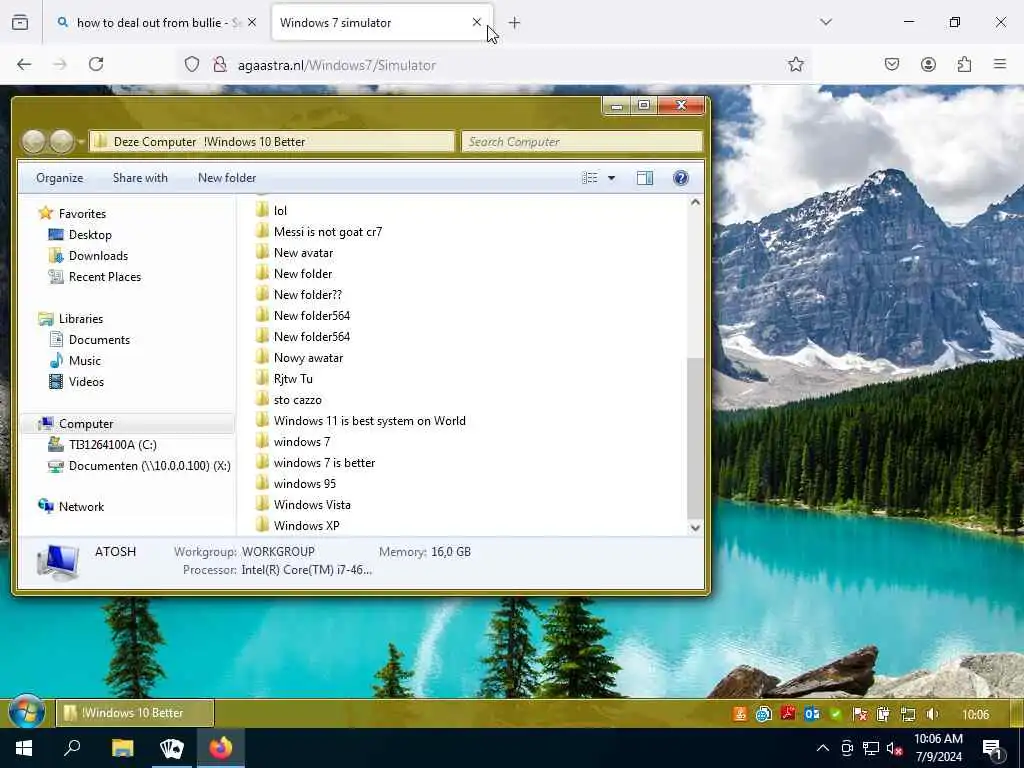Select the 'windows 7 is better' folder
Viewport: 1024px width, 768px height.
point(324,462)
